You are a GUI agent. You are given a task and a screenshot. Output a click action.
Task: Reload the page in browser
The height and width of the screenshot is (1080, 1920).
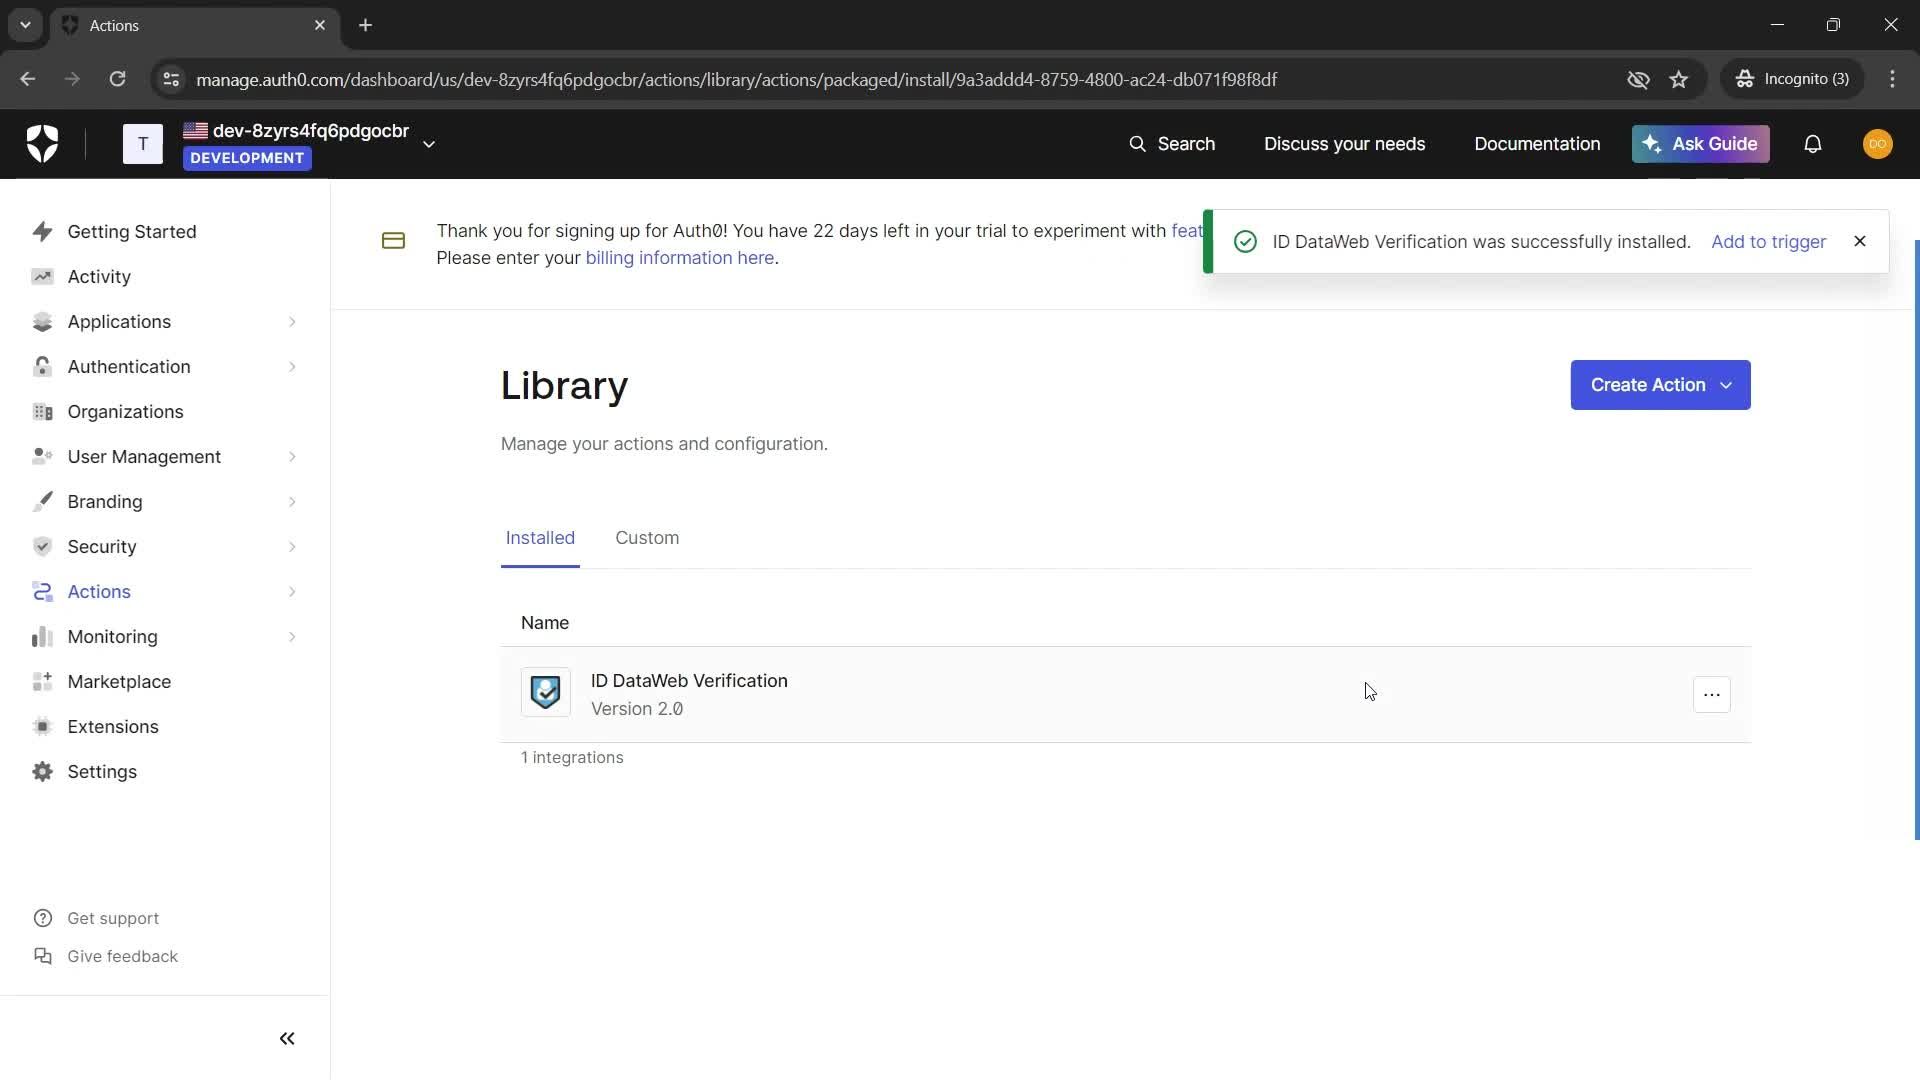(117, 79)
